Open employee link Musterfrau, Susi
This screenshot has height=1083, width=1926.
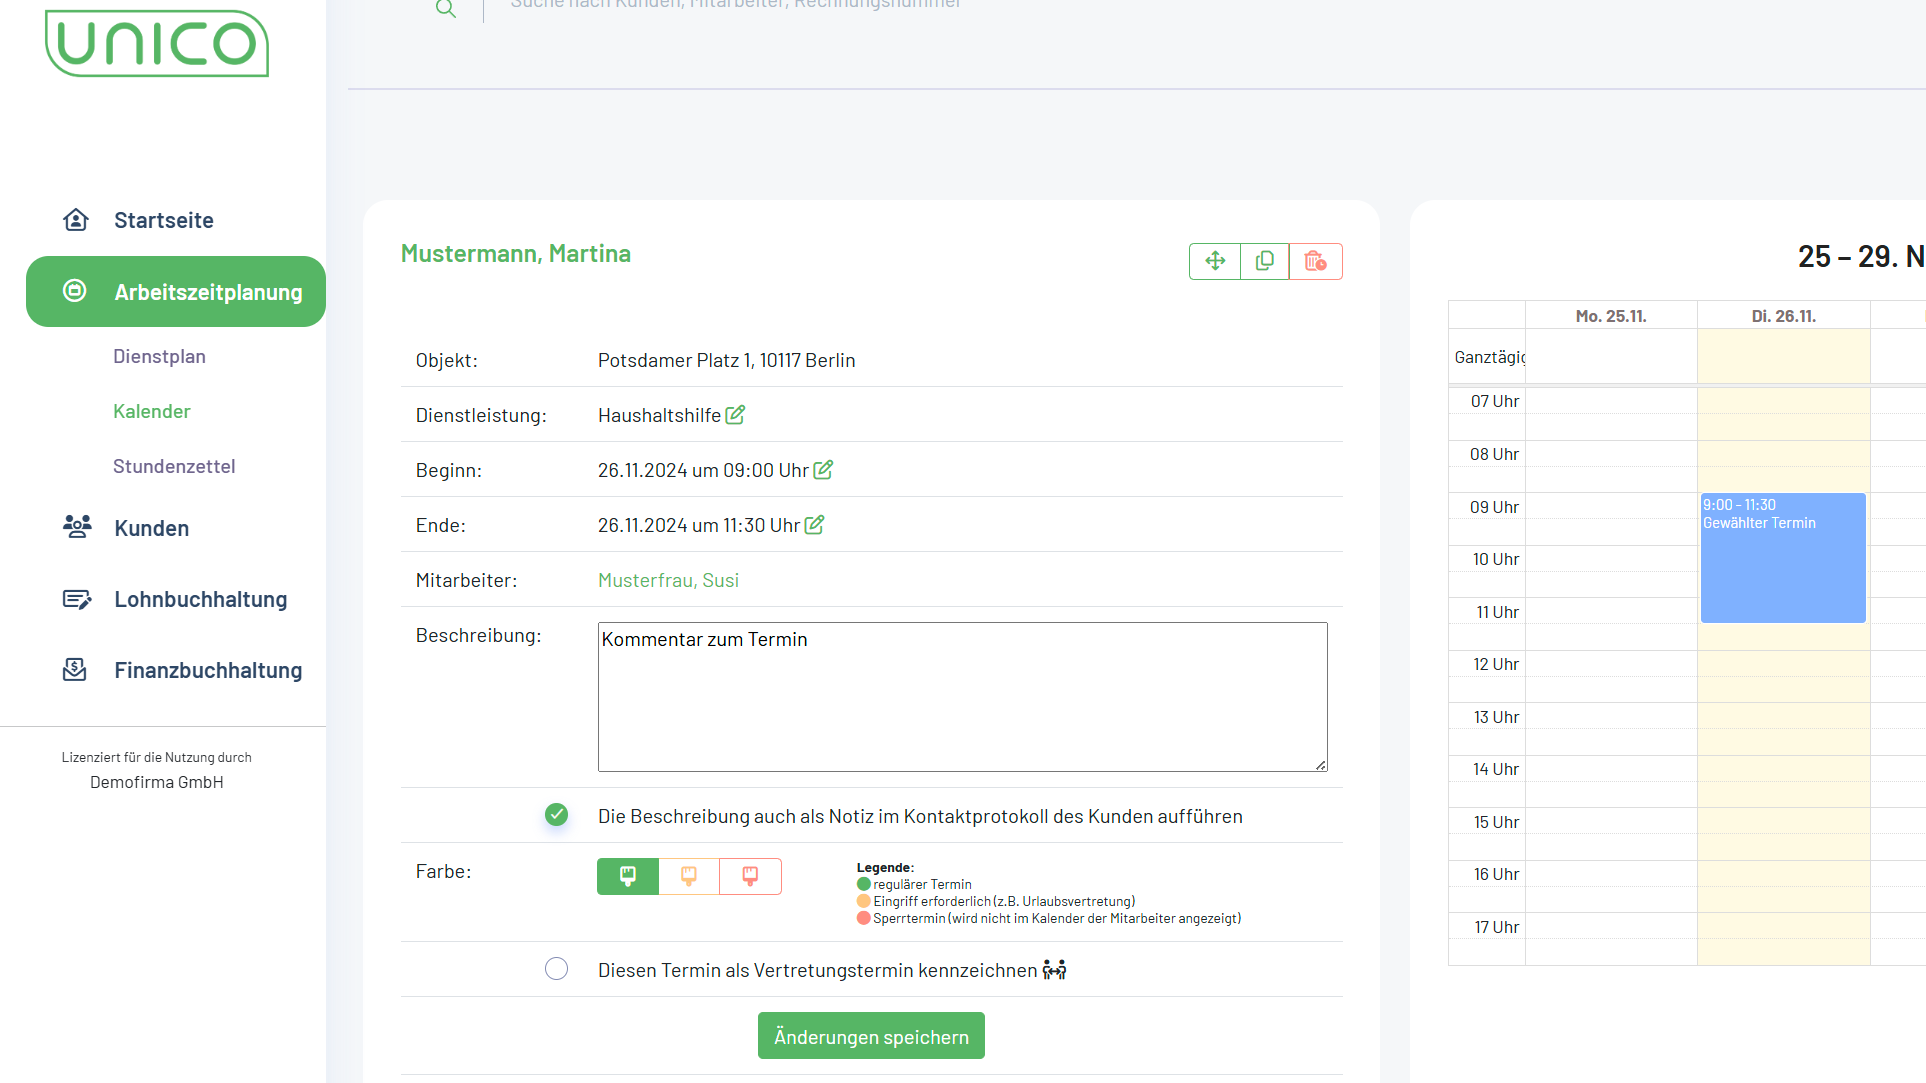pyautogui.click(x=668, y=580)
